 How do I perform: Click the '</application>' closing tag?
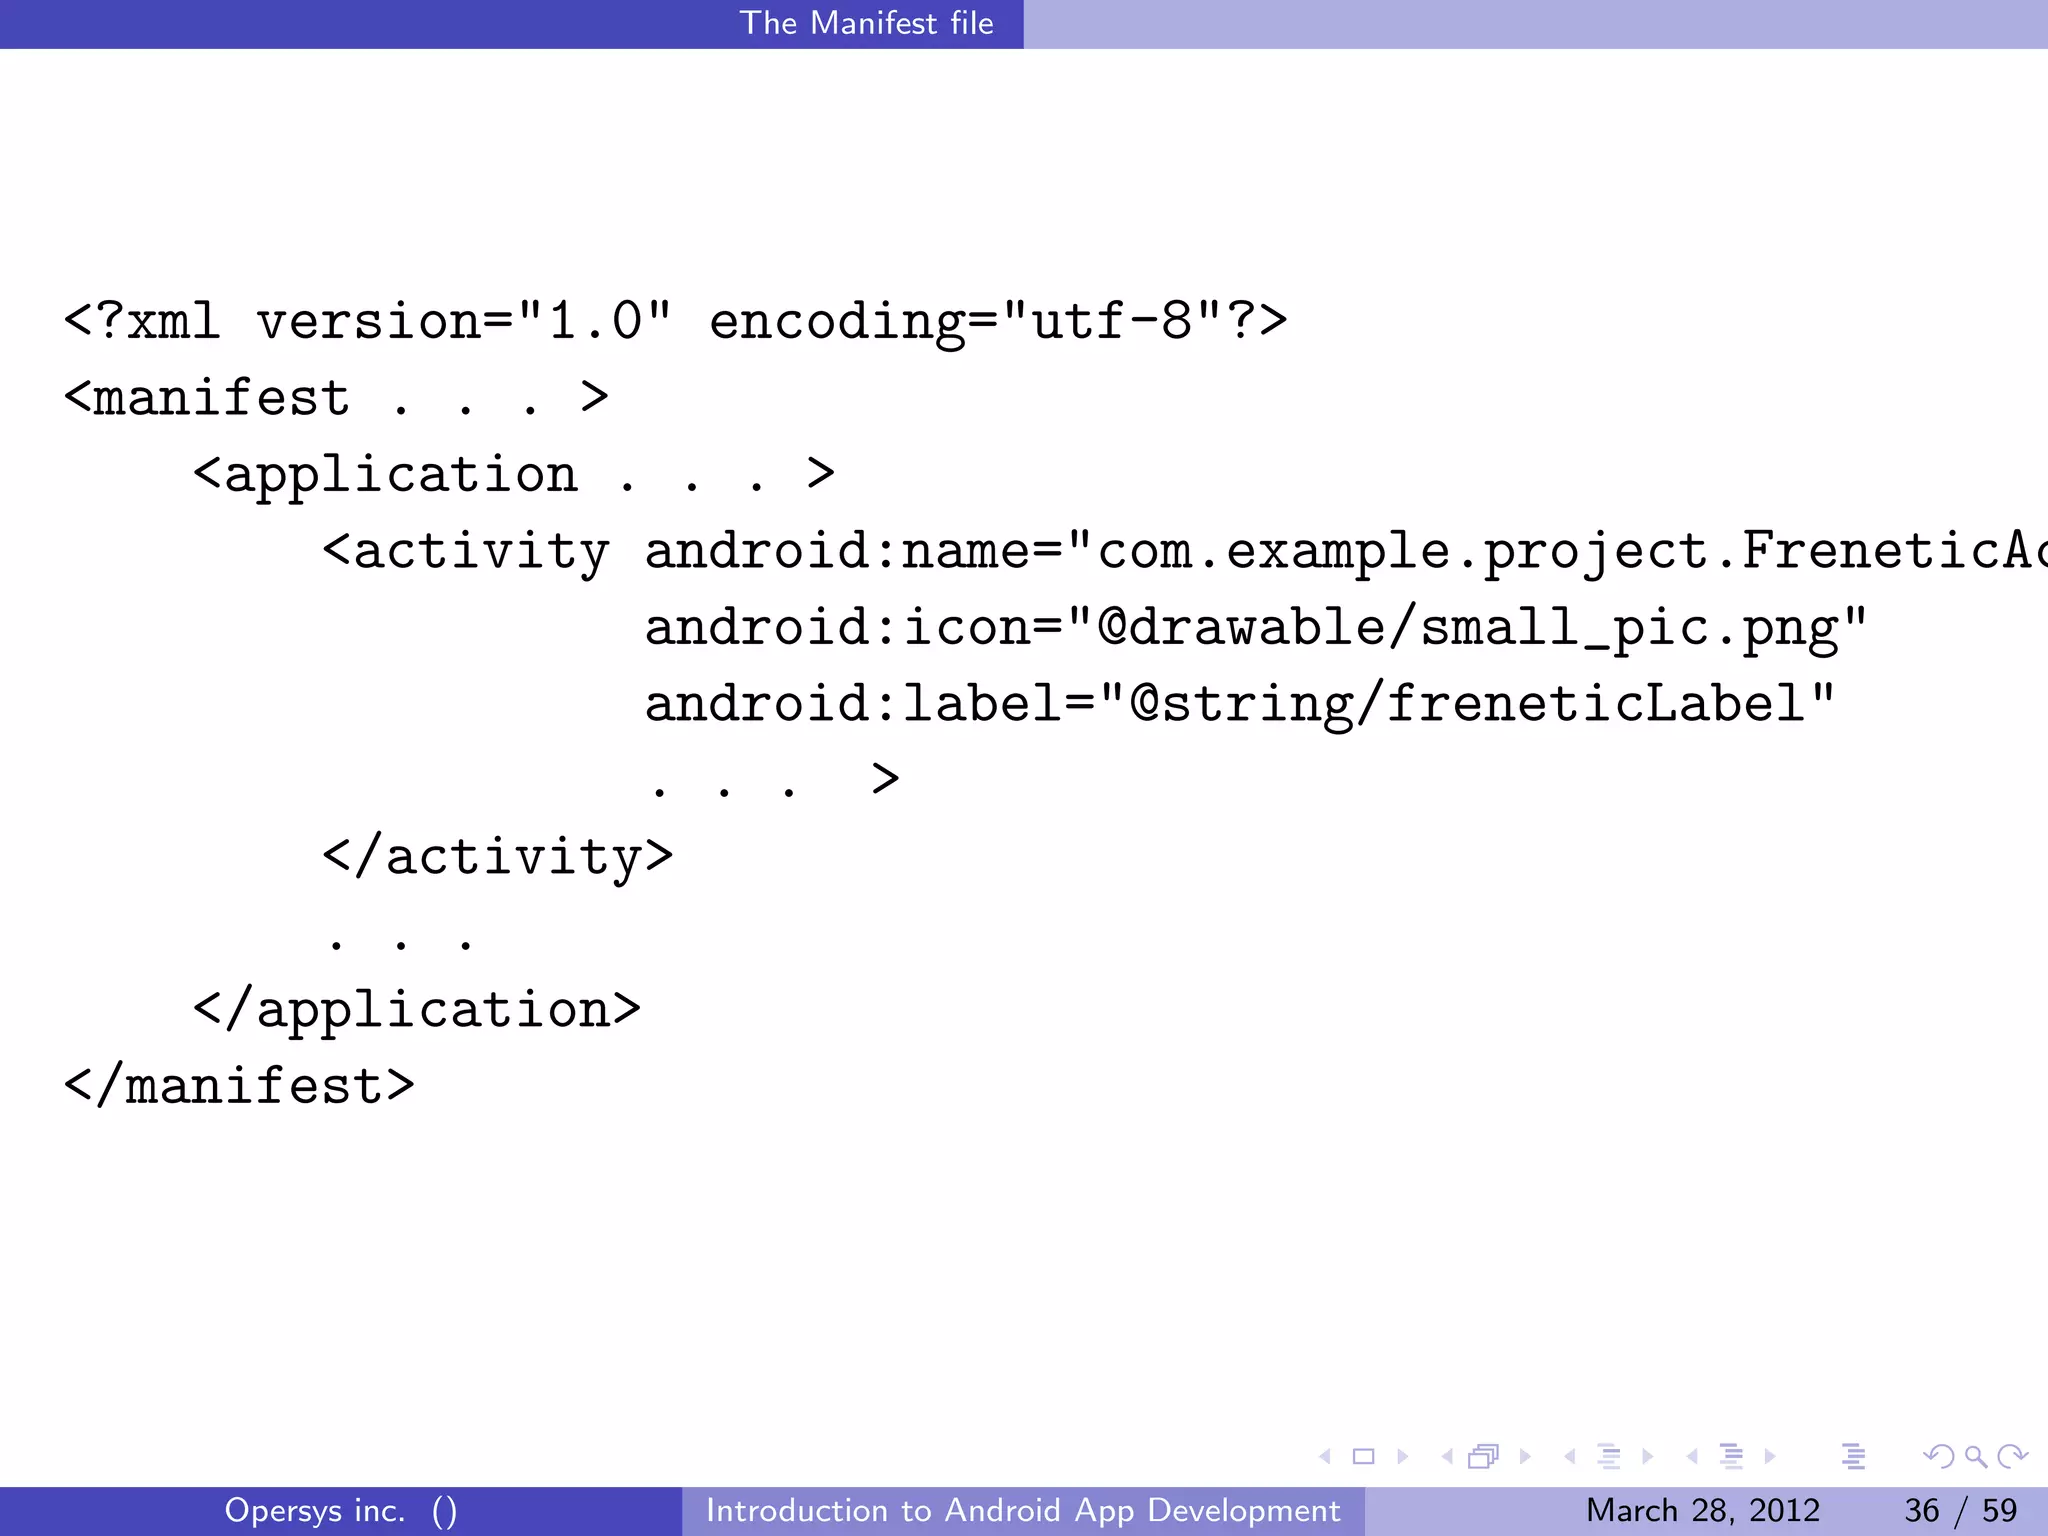click(x=417, y=1011)
